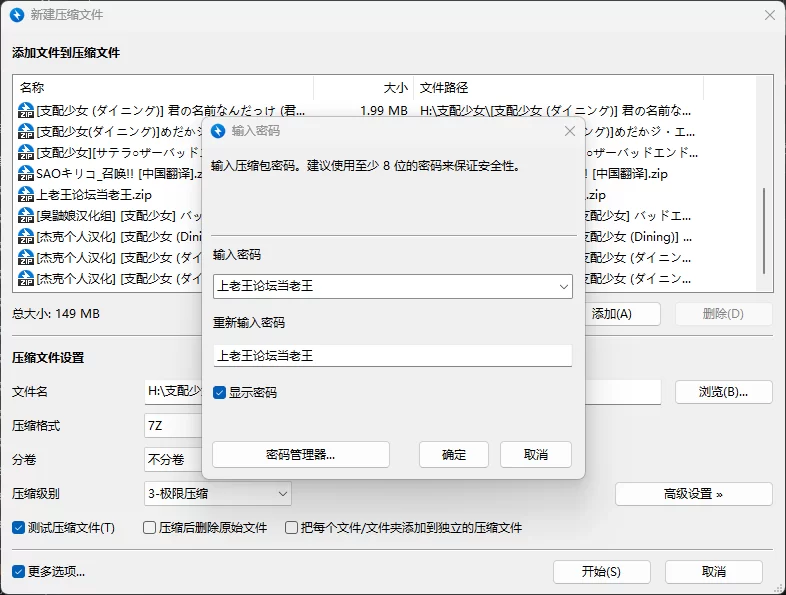Click the めだかジ file's zip icon
This screenshot has height=595, width=786.
[x=26, y=132]
